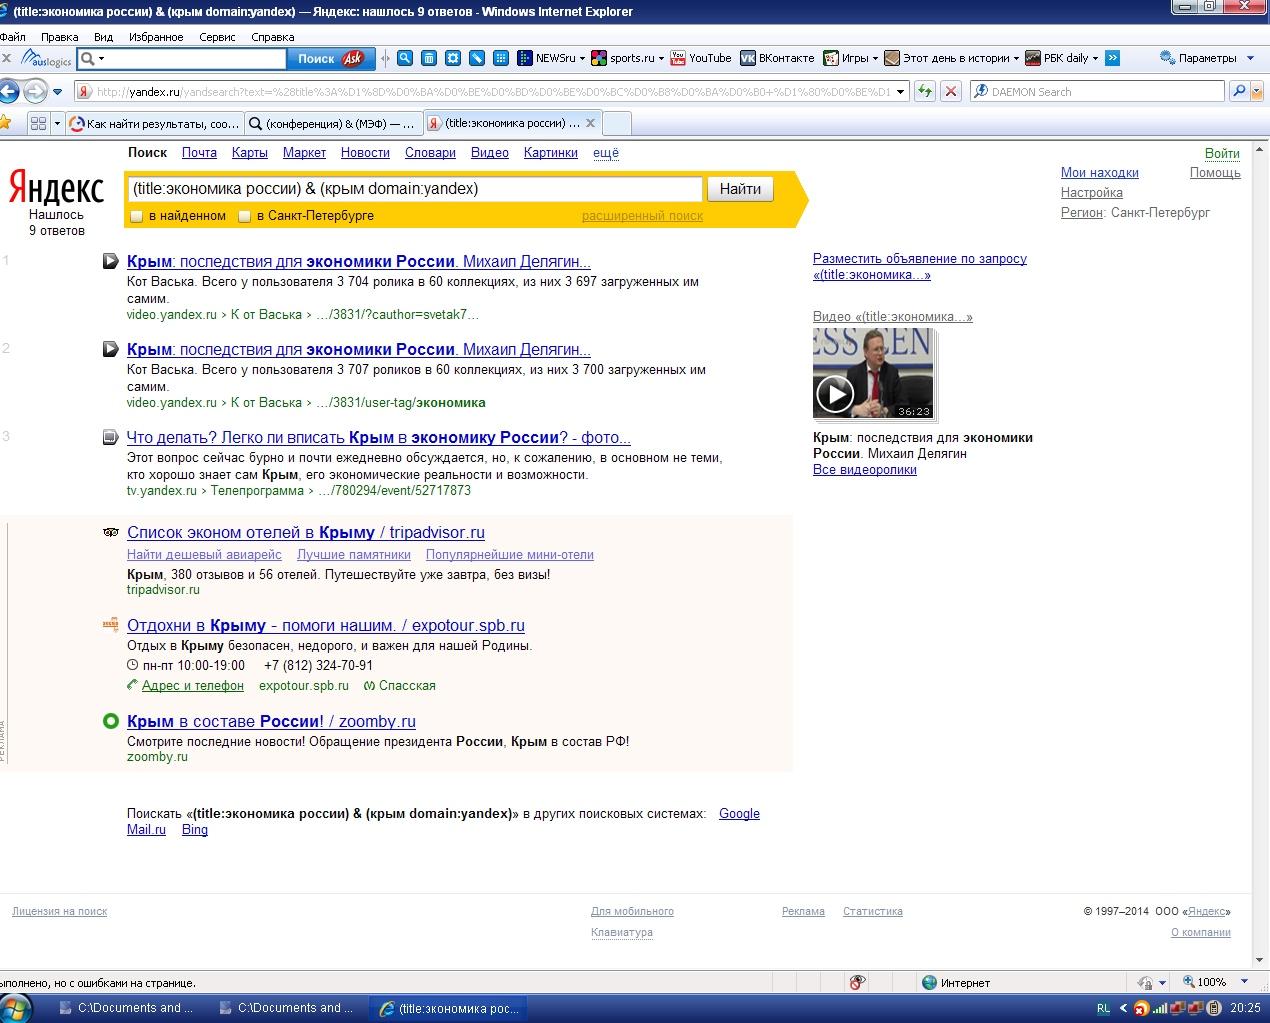Open the Настройка link
This screenshot has height=1023, width=1270.
click(1092, 193)
